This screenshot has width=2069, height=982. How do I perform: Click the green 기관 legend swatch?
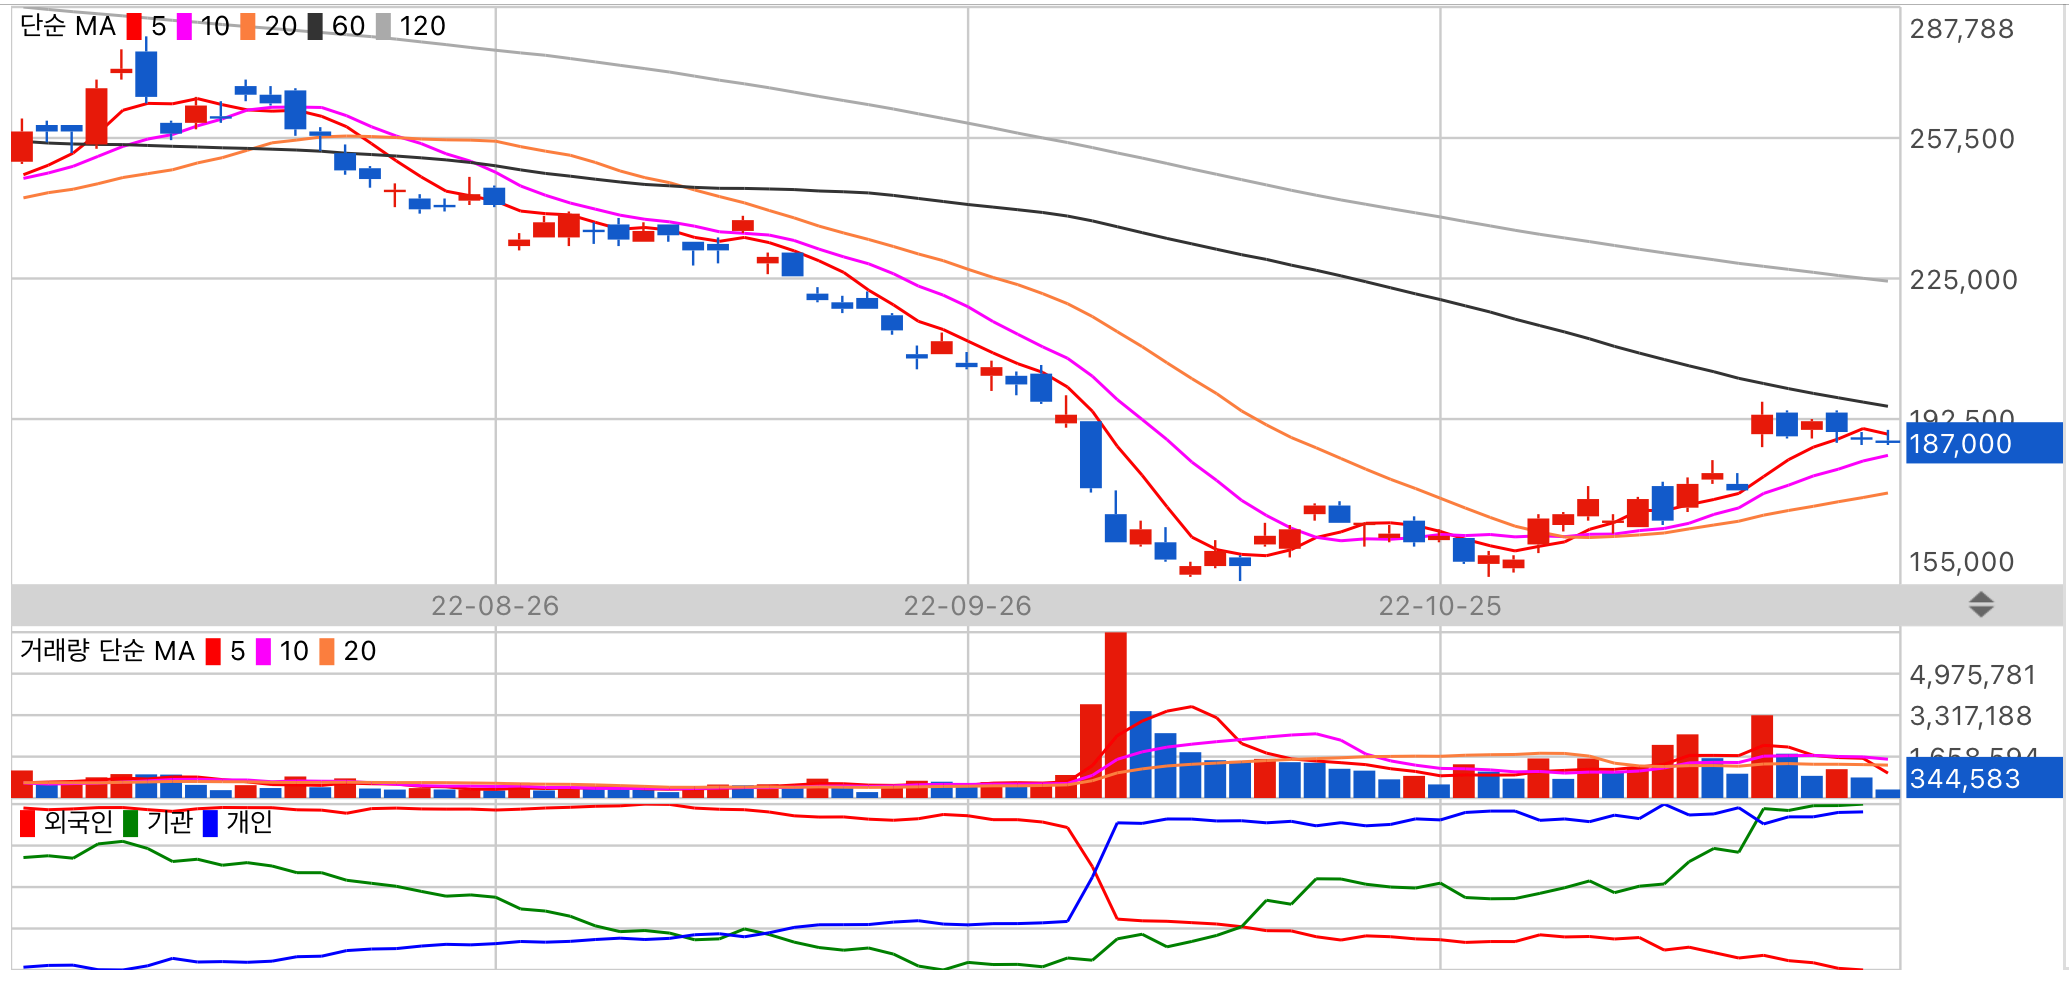click(x=130, y=823)
